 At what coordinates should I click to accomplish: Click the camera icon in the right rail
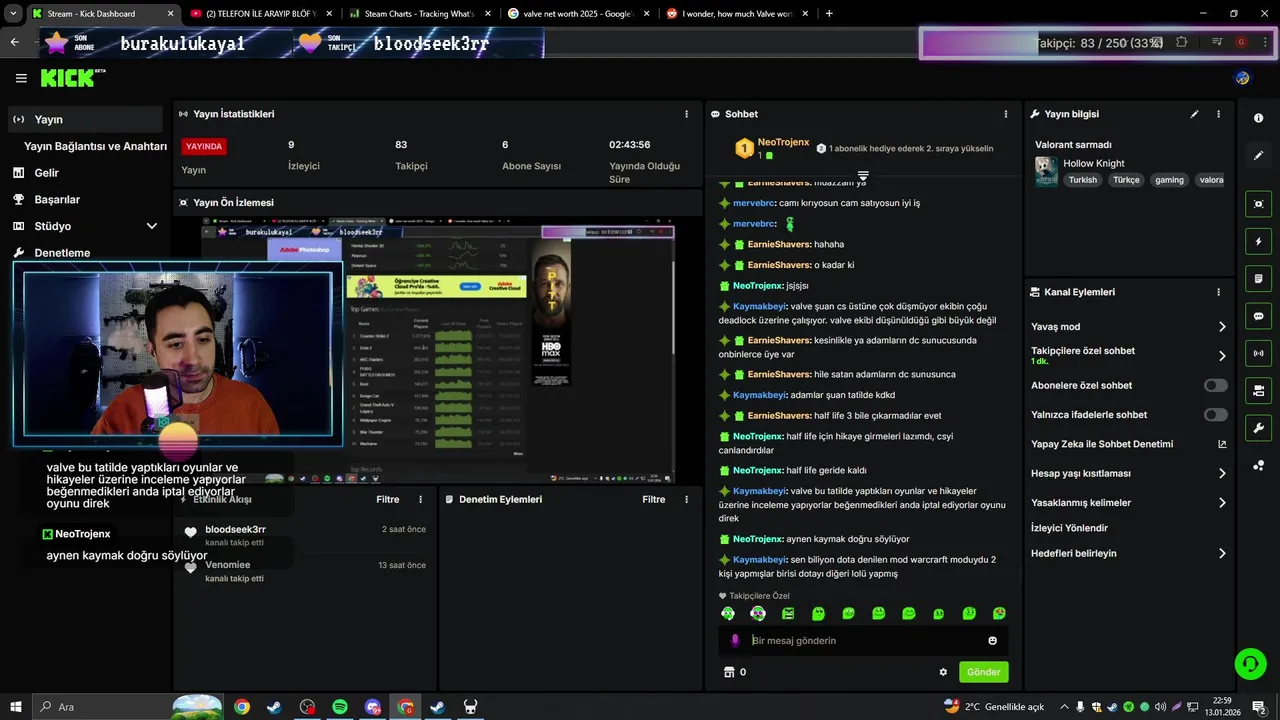click(x=1258, y=390)
